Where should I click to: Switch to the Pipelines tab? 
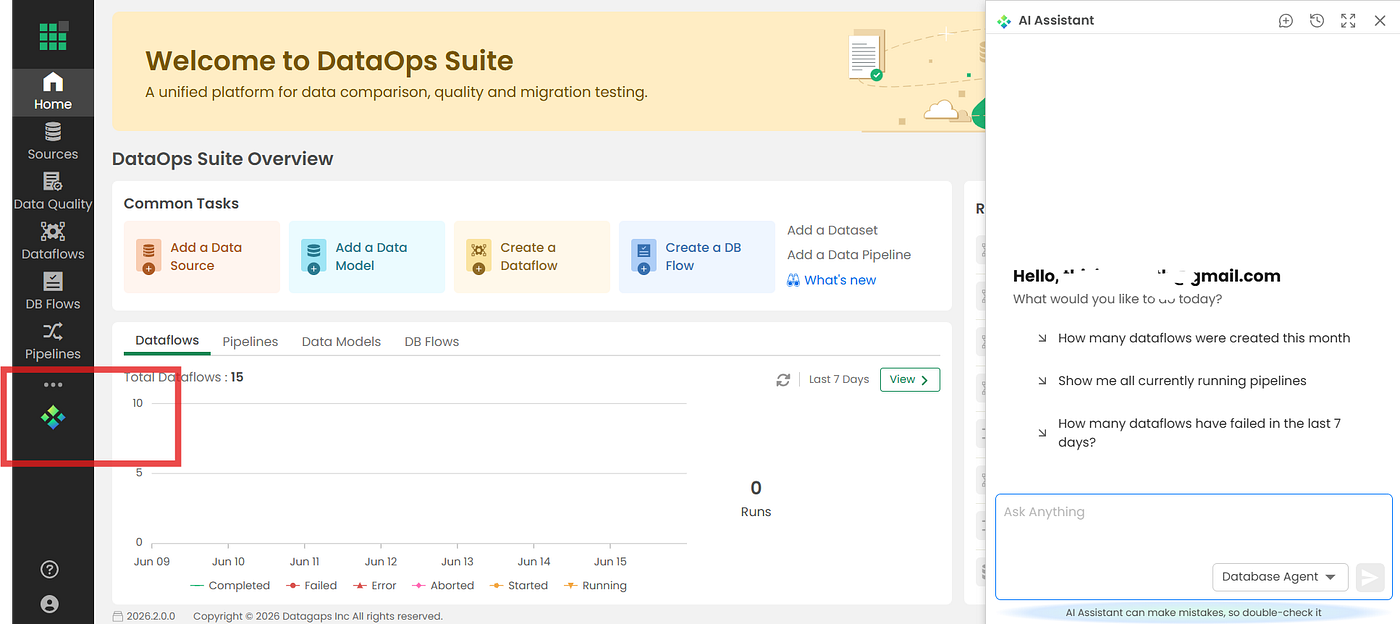tap(250, 342)
